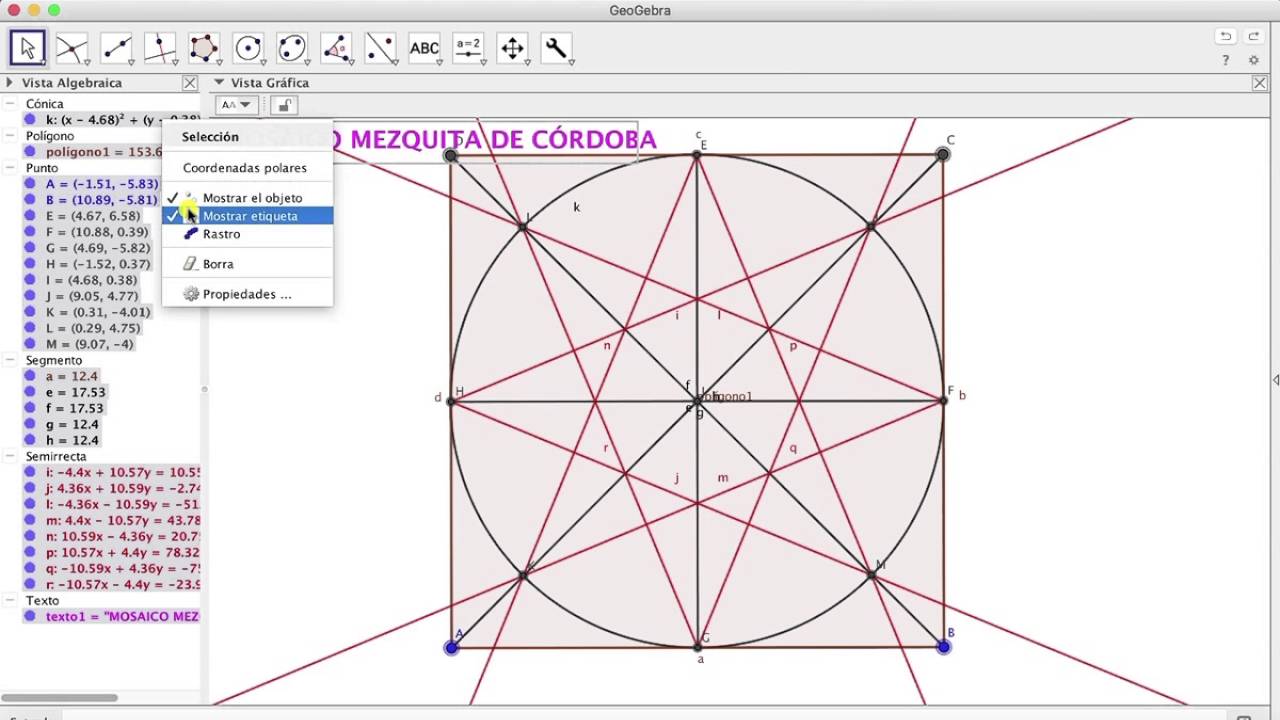This screenshot has height=720, width=1280.
Task: Toggle visibility of texto1
Action: click(x=31, y=616)
